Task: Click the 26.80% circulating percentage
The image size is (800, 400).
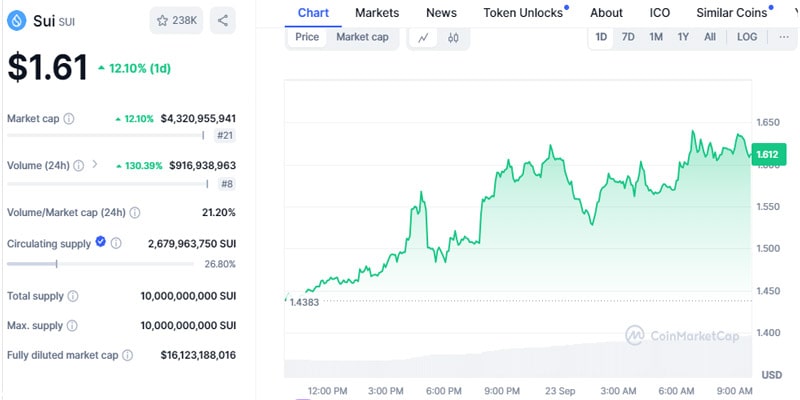Action: pyautogui.click(x=220, y=264)
